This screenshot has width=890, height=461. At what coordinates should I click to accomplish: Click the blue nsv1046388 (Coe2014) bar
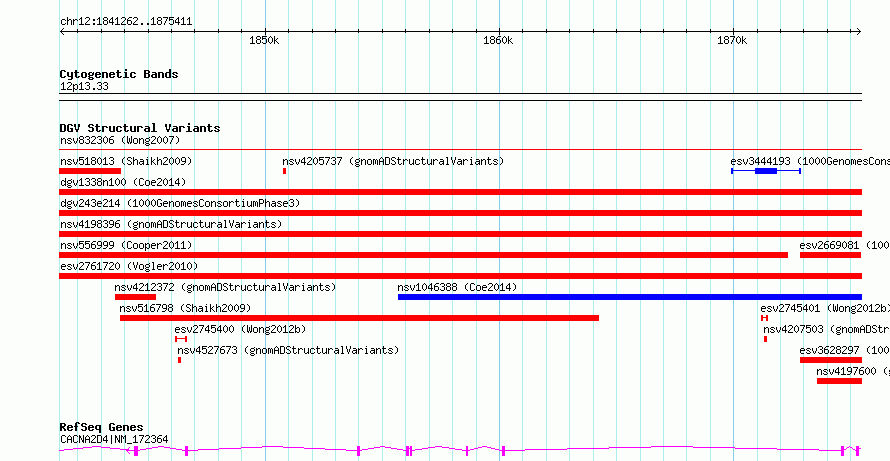(x=630, y=297)
